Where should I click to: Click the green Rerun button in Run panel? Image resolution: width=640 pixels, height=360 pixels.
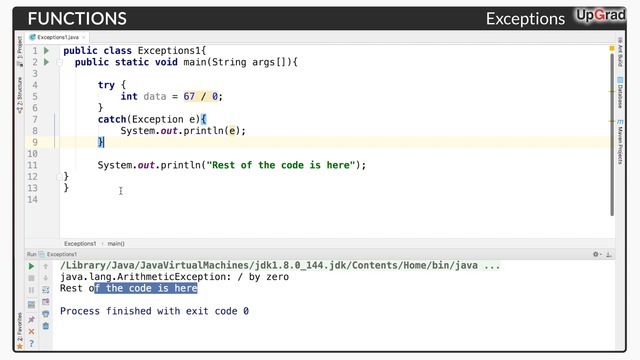[31, 266]
